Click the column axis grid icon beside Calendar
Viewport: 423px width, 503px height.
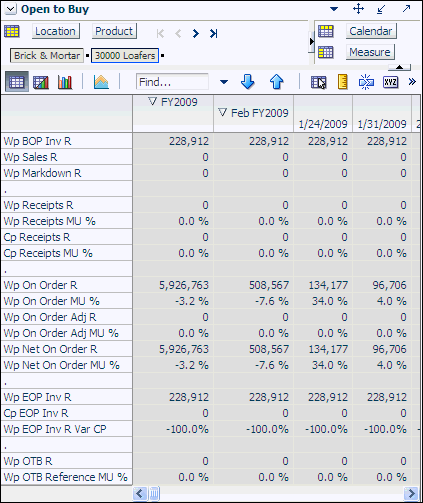pos(325,31)
